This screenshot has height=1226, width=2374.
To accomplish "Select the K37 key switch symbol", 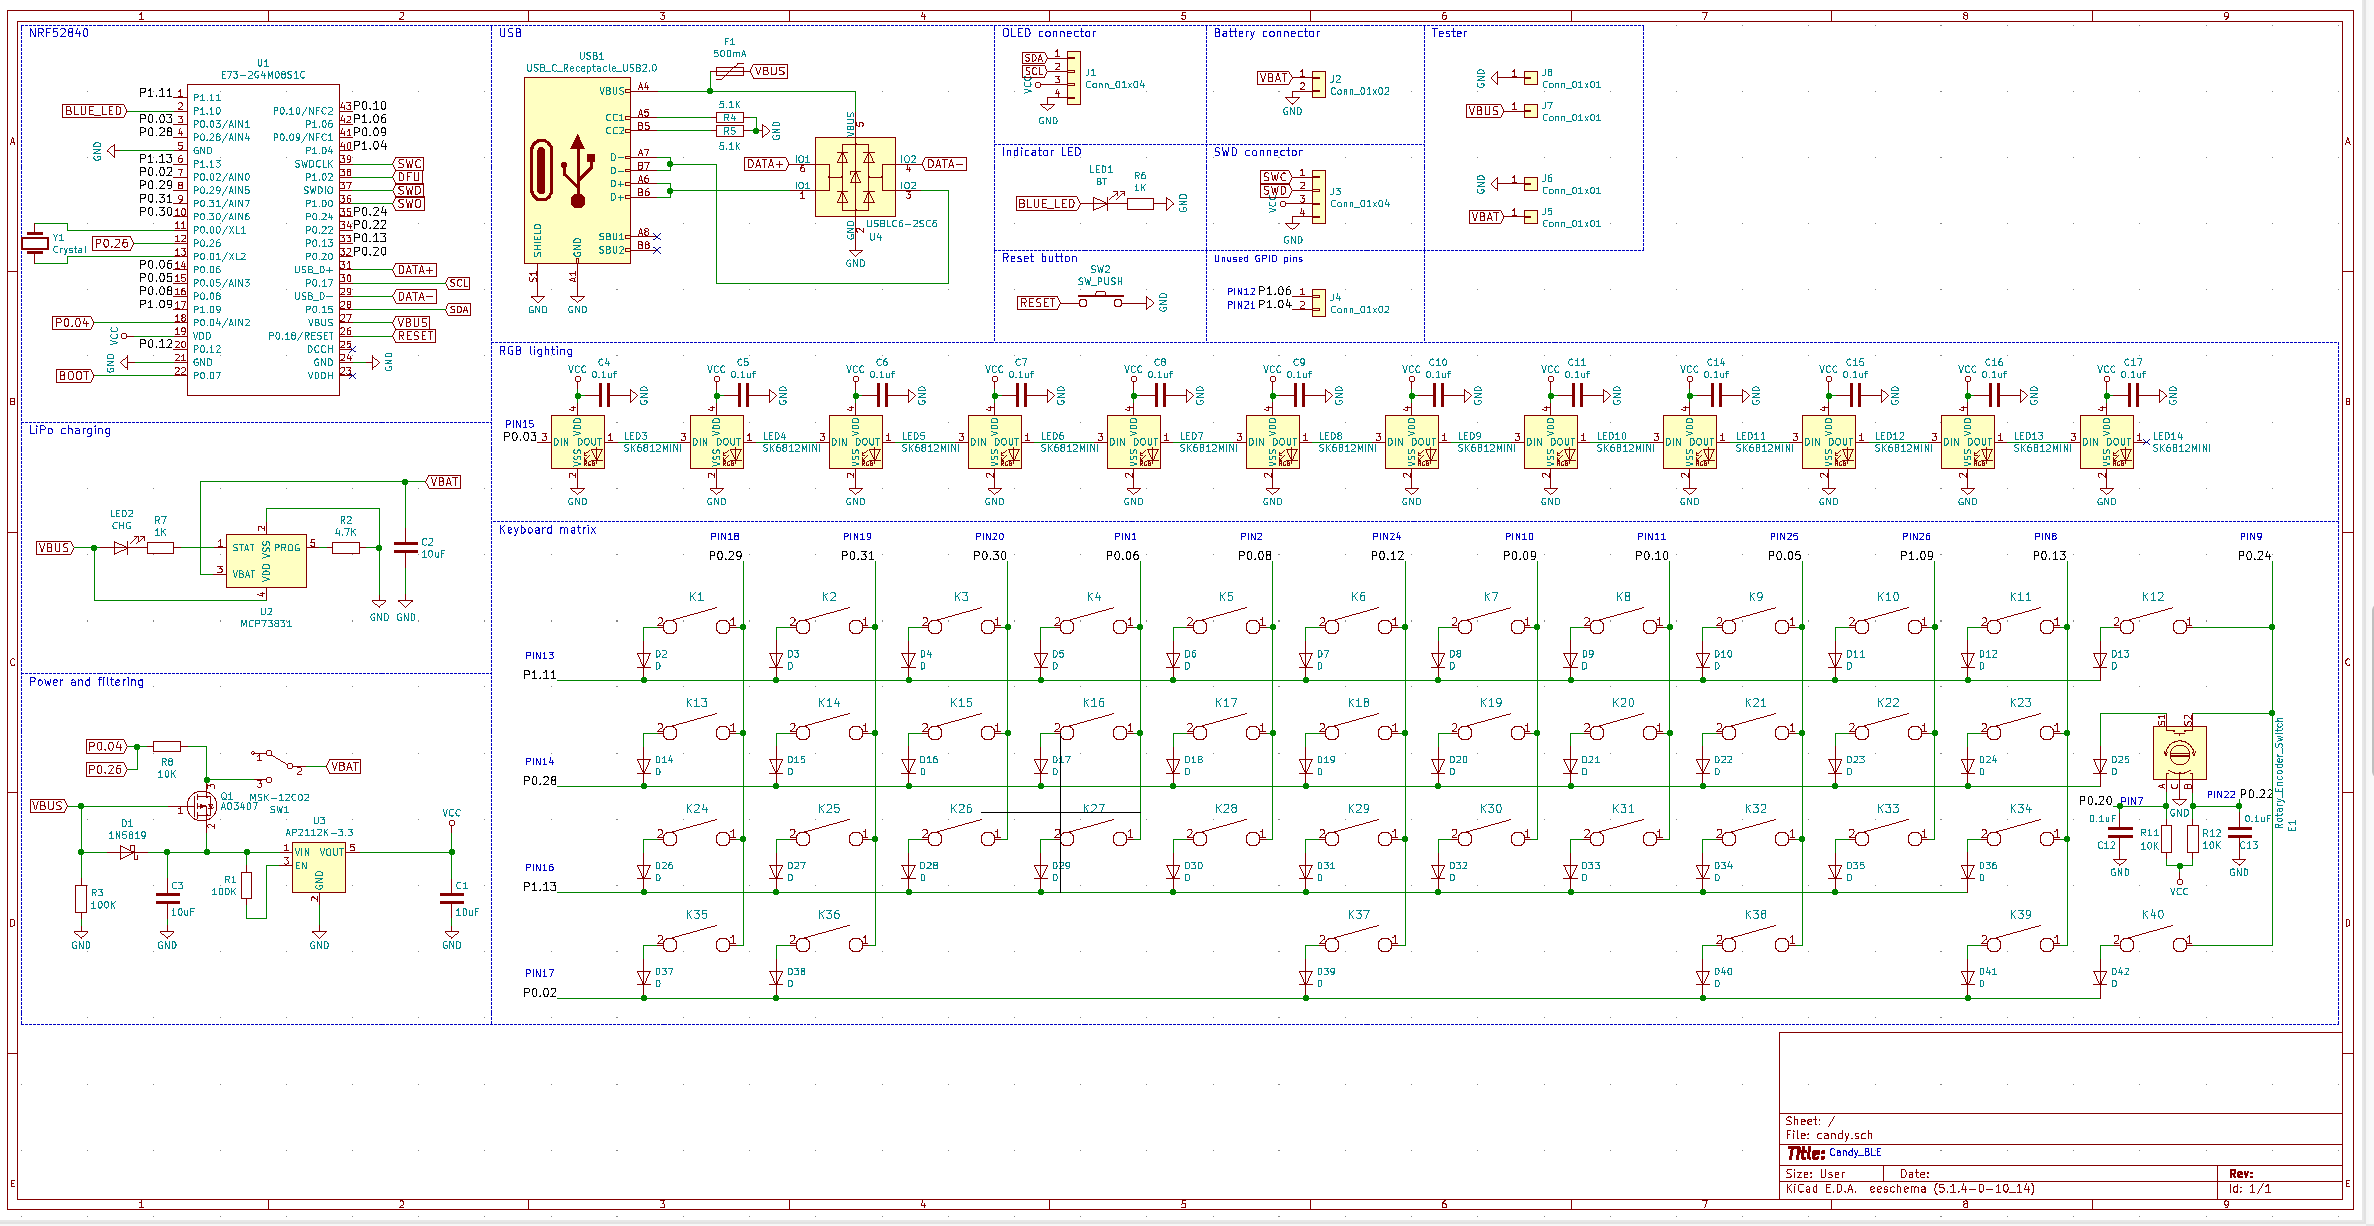I will [1359, 940].
